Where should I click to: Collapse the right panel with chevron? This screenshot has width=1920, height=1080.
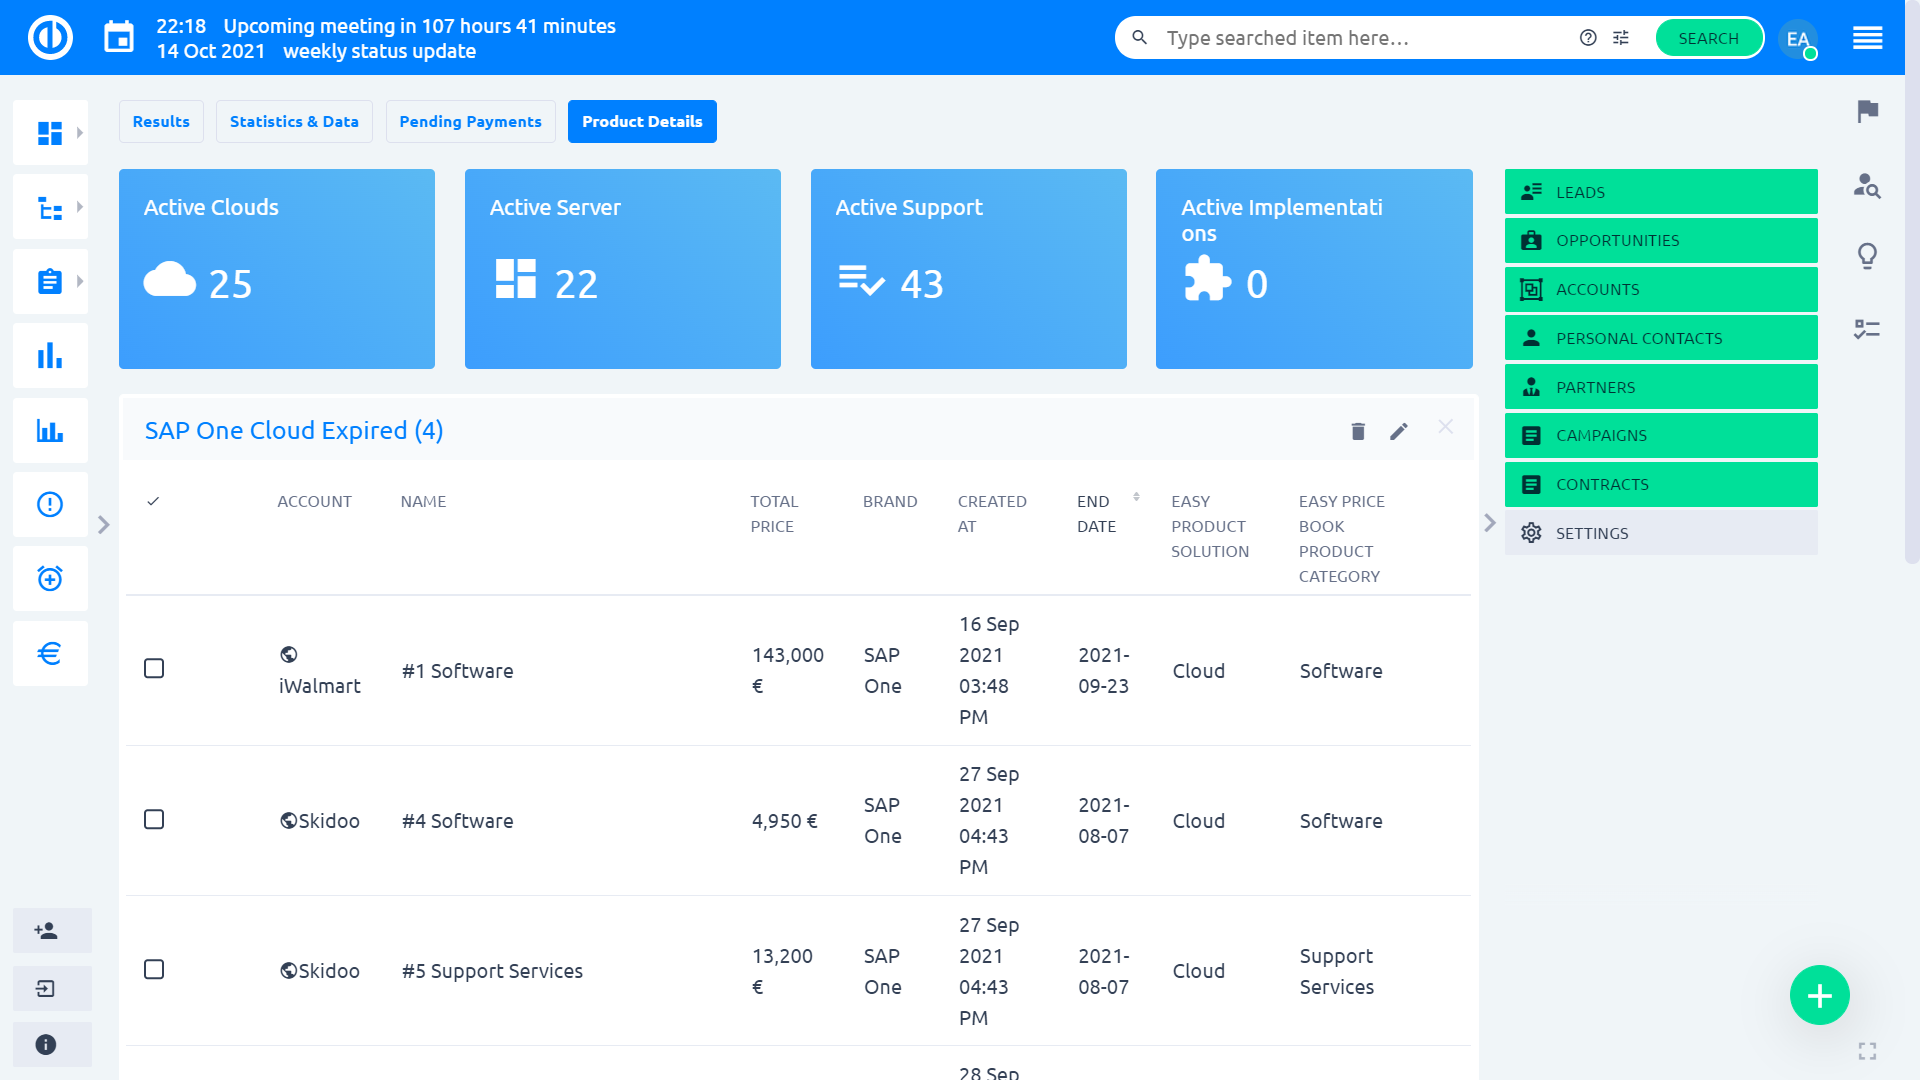pyautogui.click(x=1490, y=523)
